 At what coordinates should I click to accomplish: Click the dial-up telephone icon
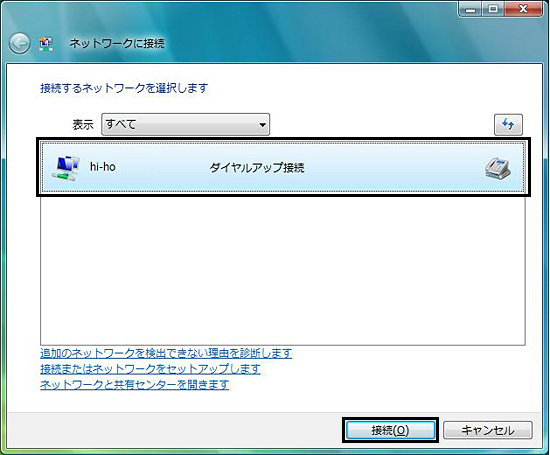pyautogui.click(x=498, y=168)
